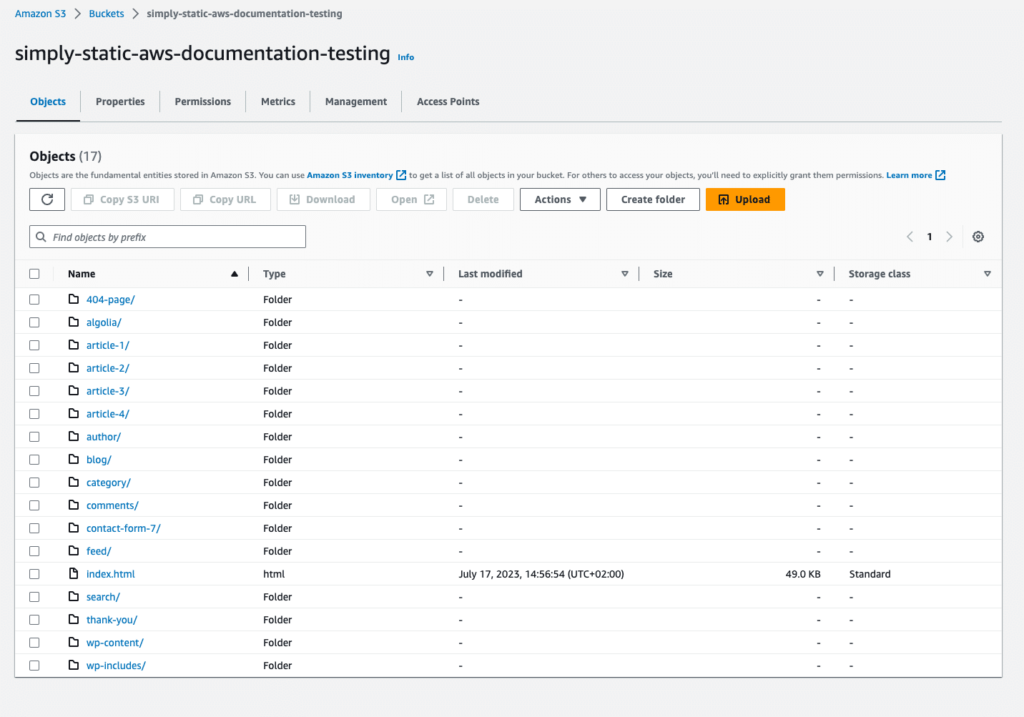Sort by Last modified column arrow
Screen dimensions: 1024x717
(625, 274)
